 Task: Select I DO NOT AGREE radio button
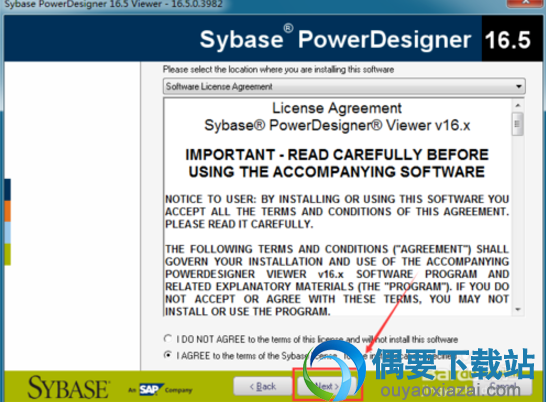coord(168,339)
